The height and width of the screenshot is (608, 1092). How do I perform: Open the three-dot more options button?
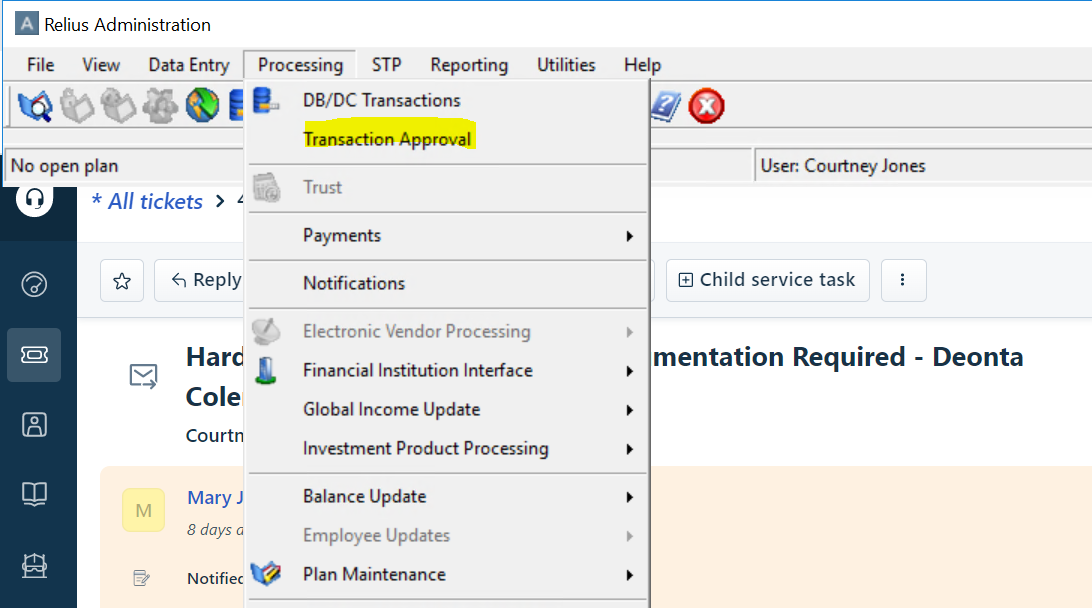(x=903, y=280)
